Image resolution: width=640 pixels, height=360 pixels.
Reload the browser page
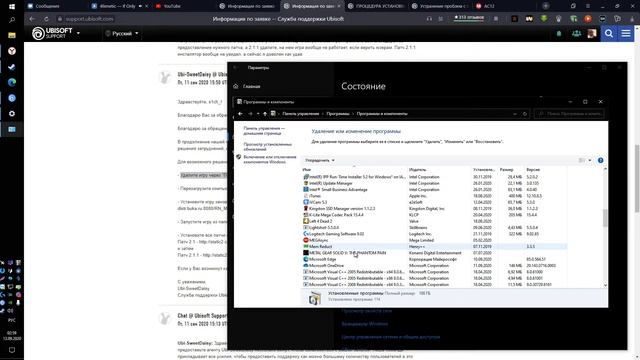click(46, 19)
